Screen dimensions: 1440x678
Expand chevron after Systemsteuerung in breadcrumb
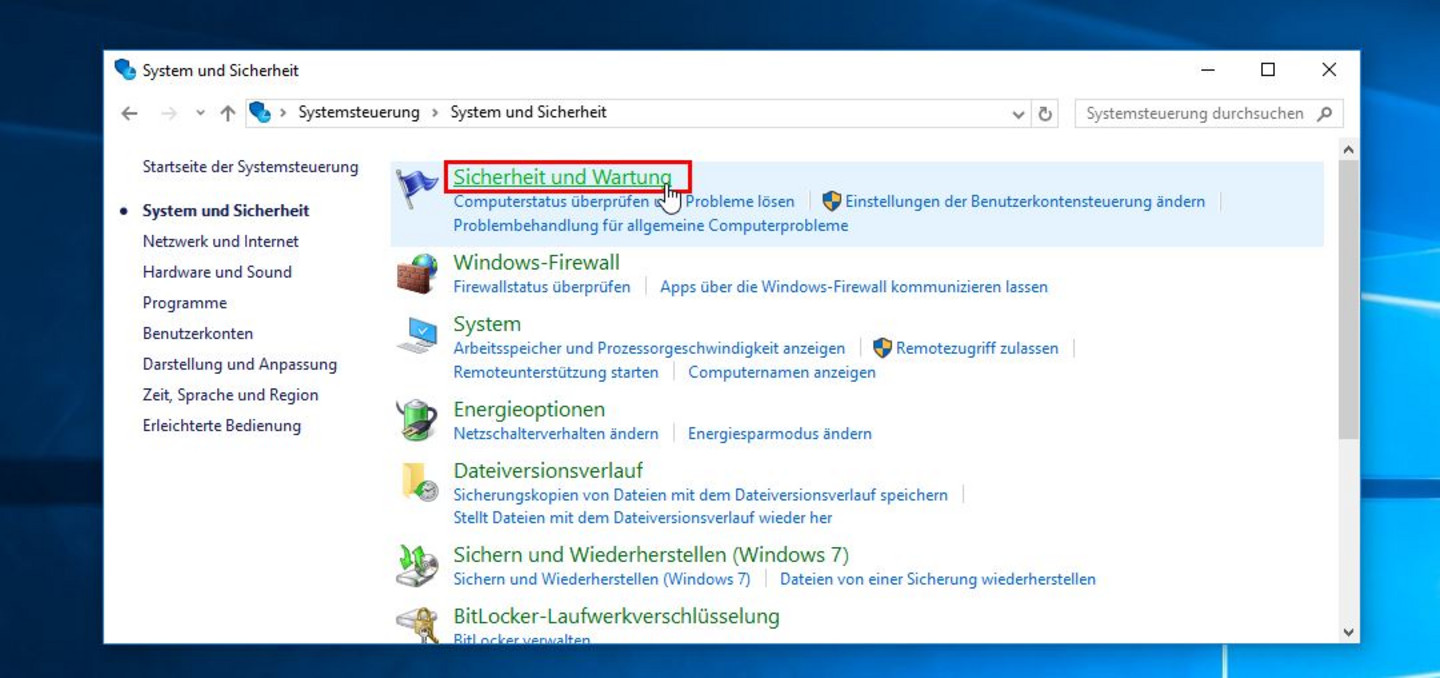point(435,113)
